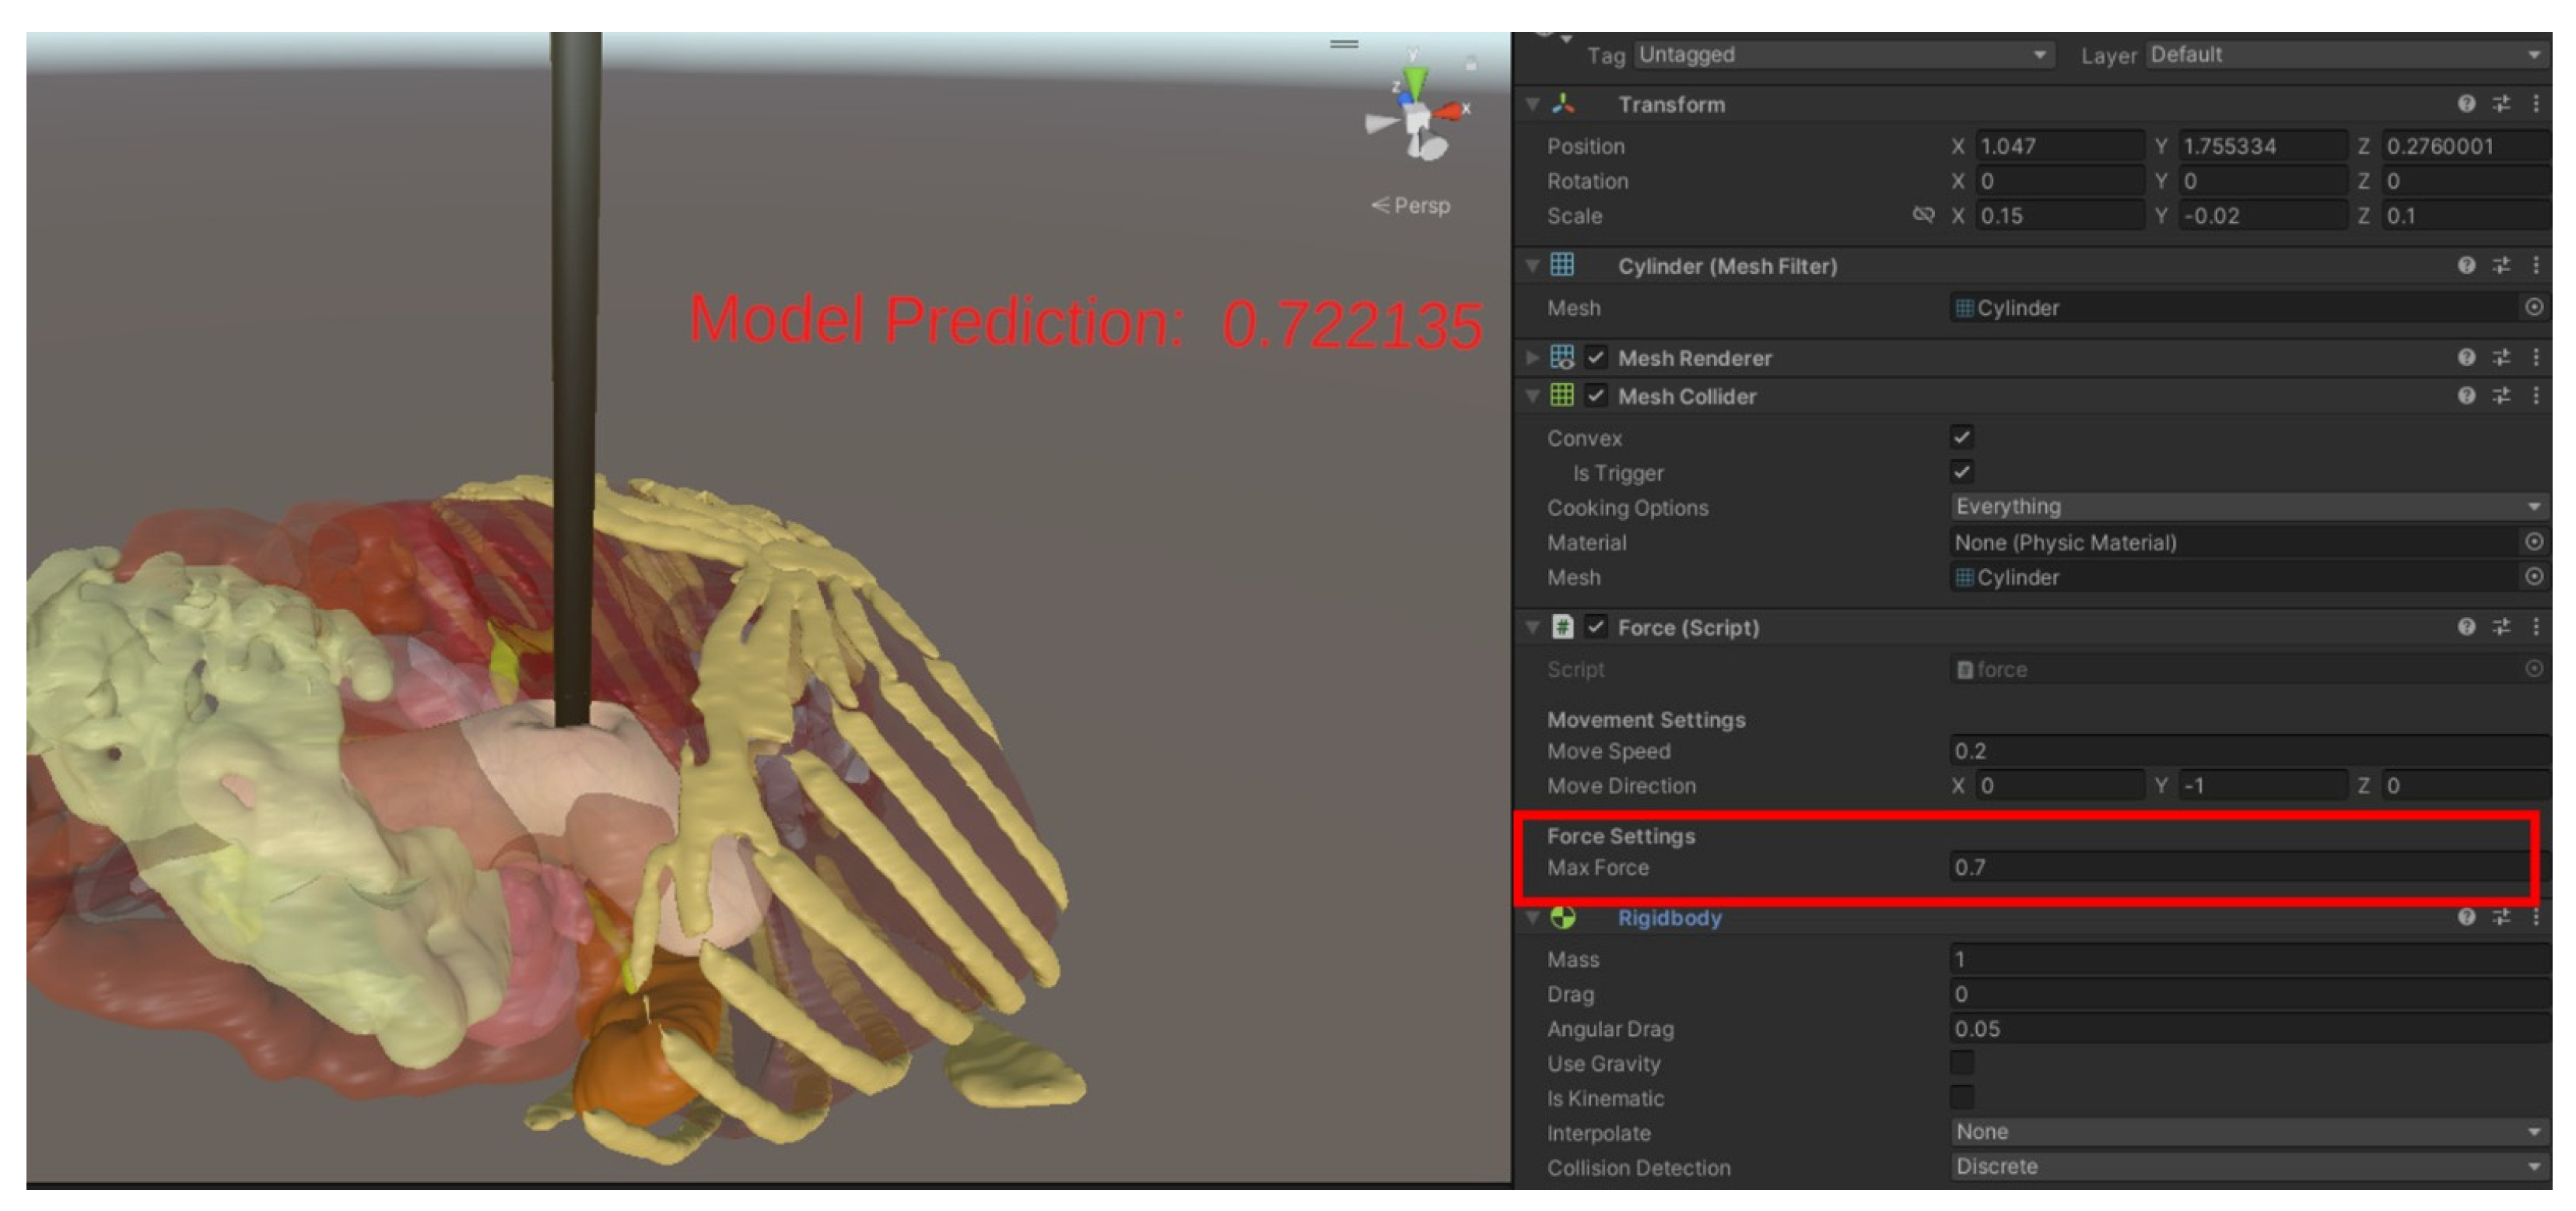Click the Rigidbody component header
Viewport: 2576px width, 1211px height.
1669,918
